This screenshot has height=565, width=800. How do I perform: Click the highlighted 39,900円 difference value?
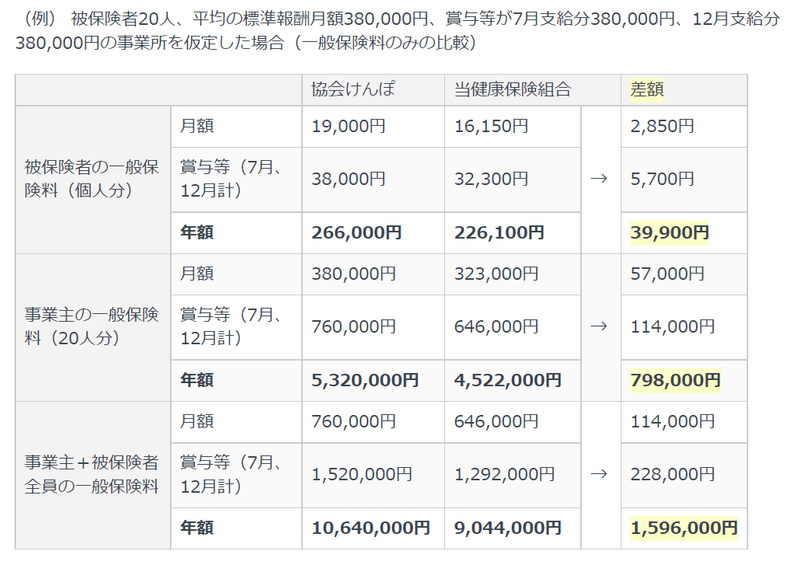669,233
